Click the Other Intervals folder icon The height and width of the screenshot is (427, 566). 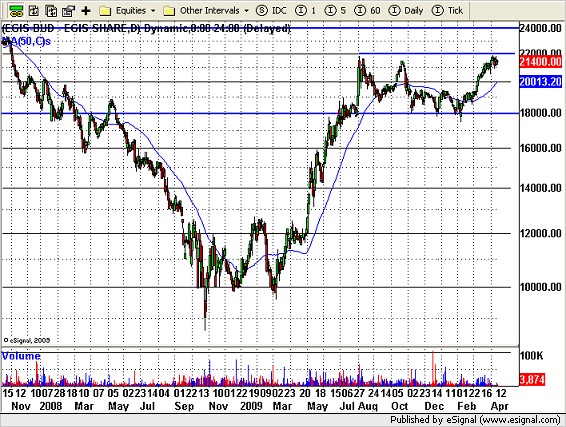point(169,11)
